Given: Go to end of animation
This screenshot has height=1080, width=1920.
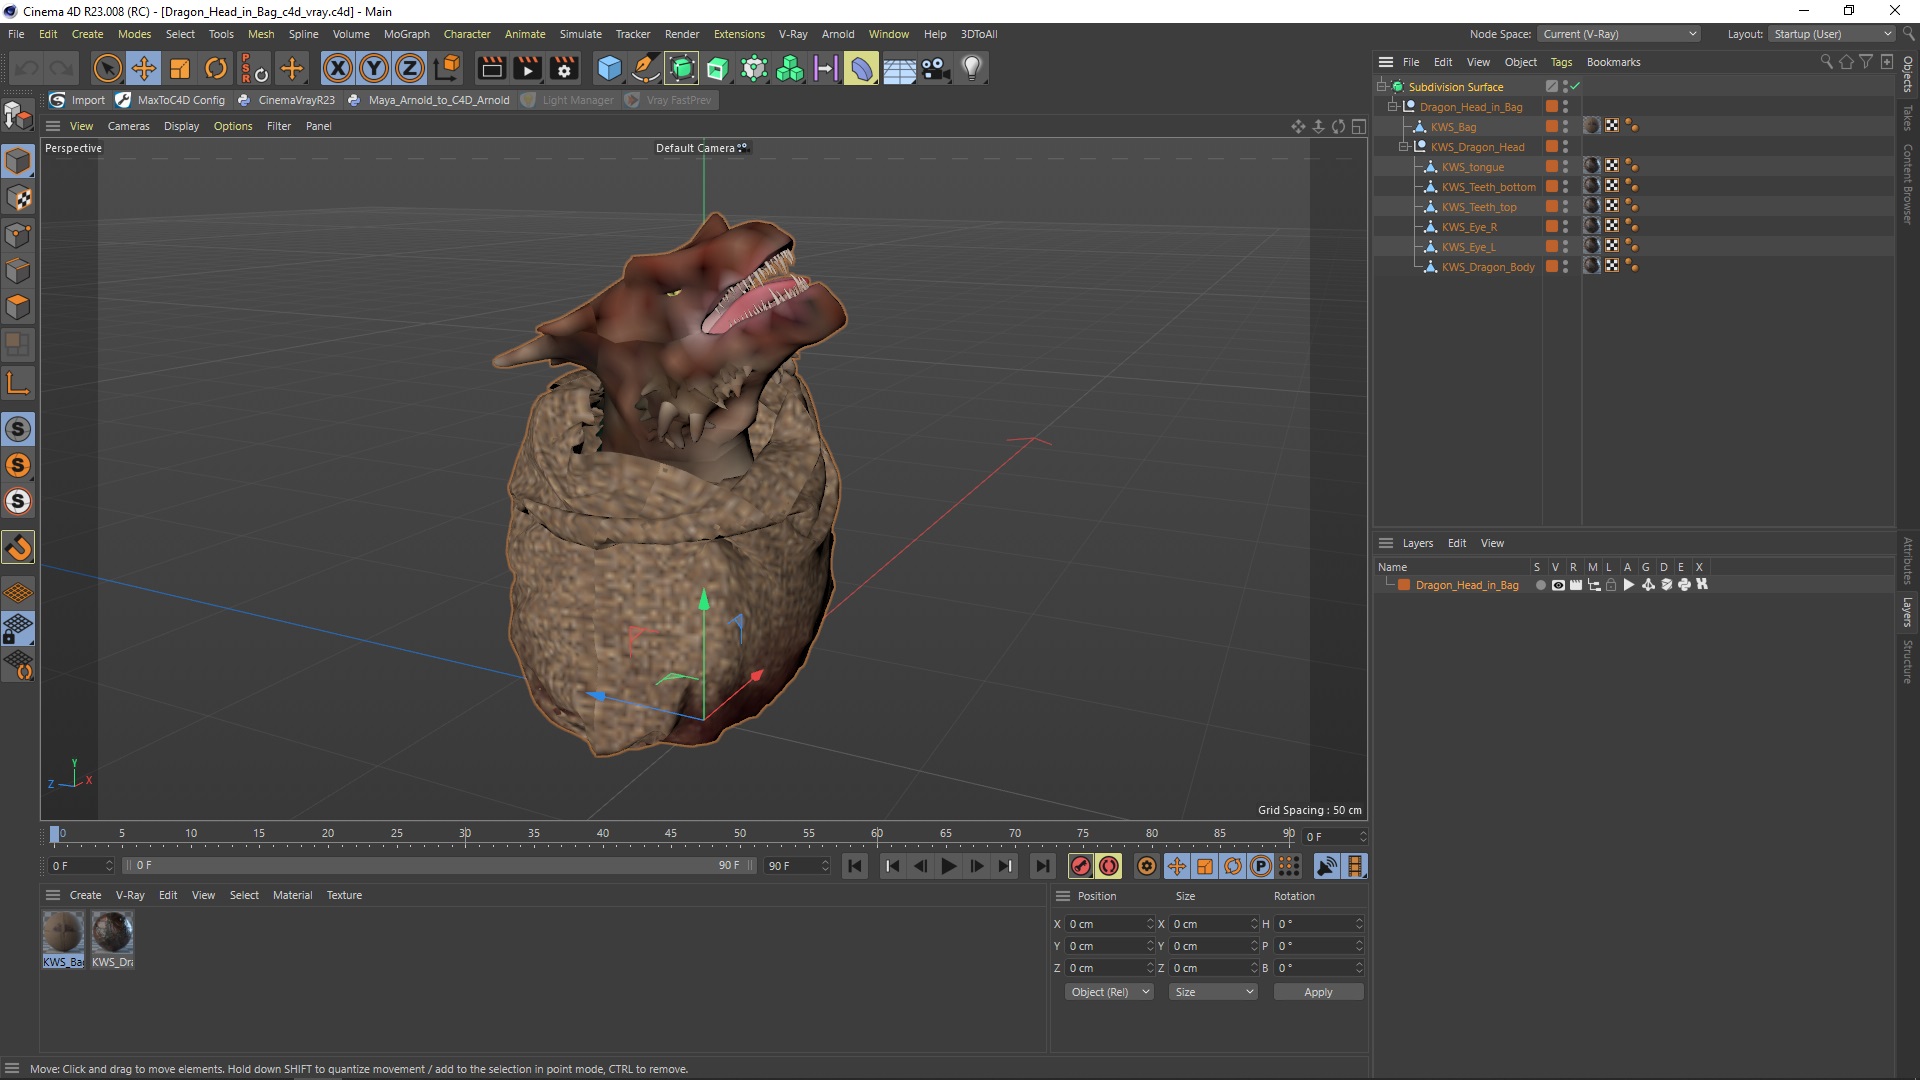Looking at the screenshot, I should [x=1042, y=866].
